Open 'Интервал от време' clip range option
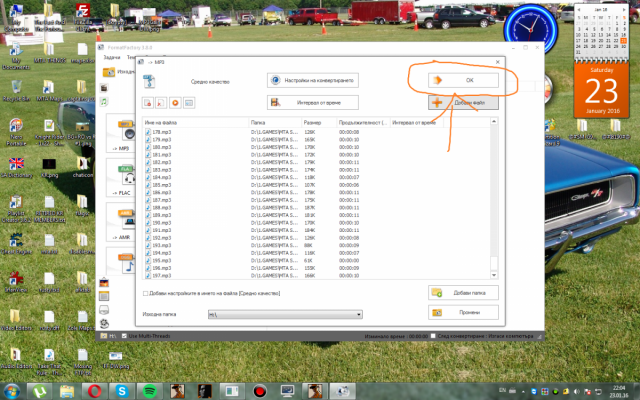 [313, 102]
